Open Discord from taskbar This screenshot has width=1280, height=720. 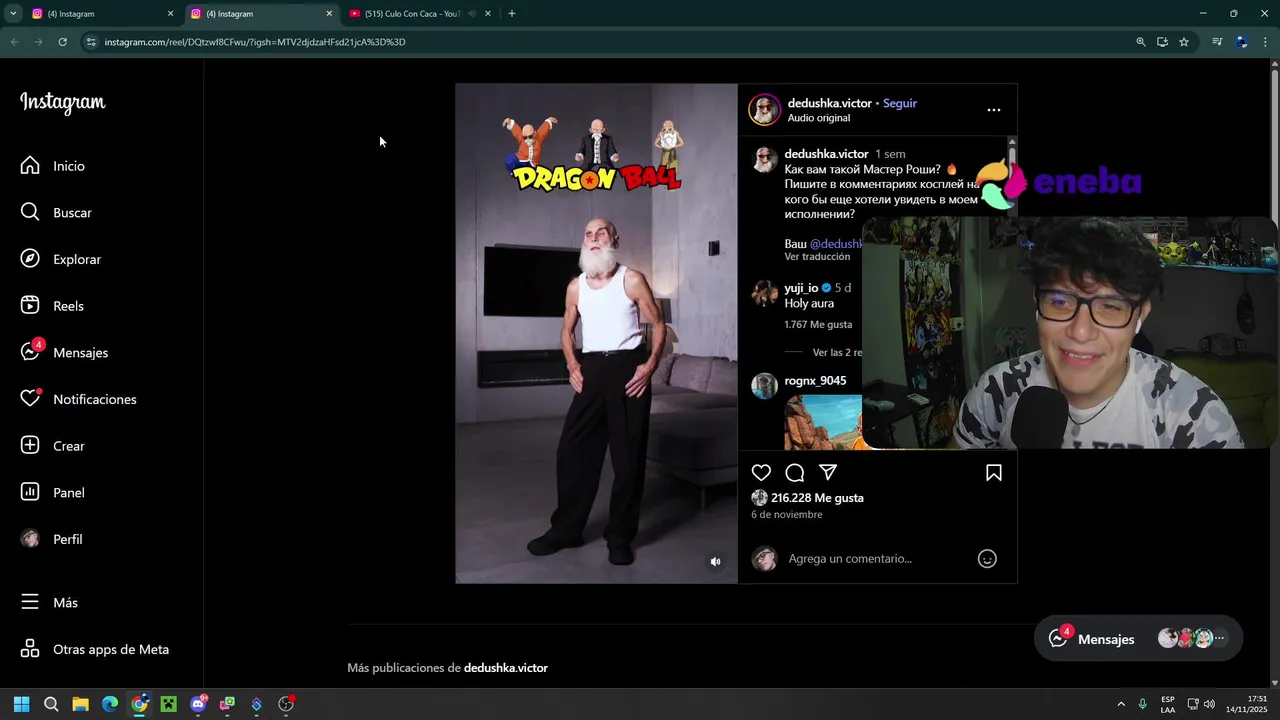[x=198, y=704]
